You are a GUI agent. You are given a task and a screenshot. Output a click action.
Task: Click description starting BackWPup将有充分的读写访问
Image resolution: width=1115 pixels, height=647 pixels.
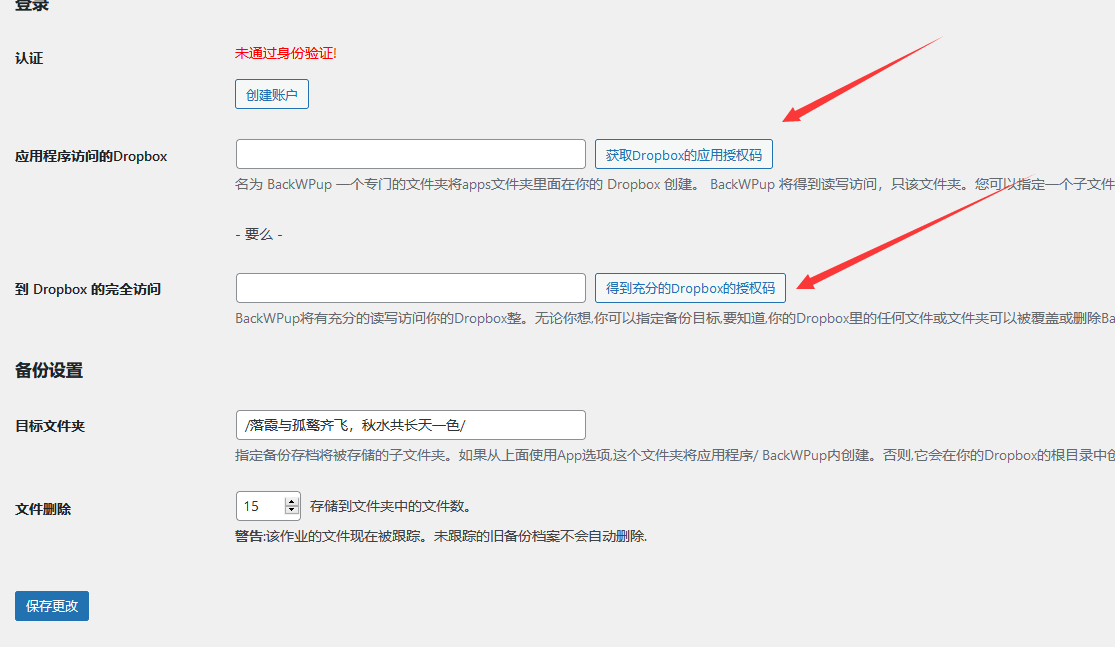675,318
